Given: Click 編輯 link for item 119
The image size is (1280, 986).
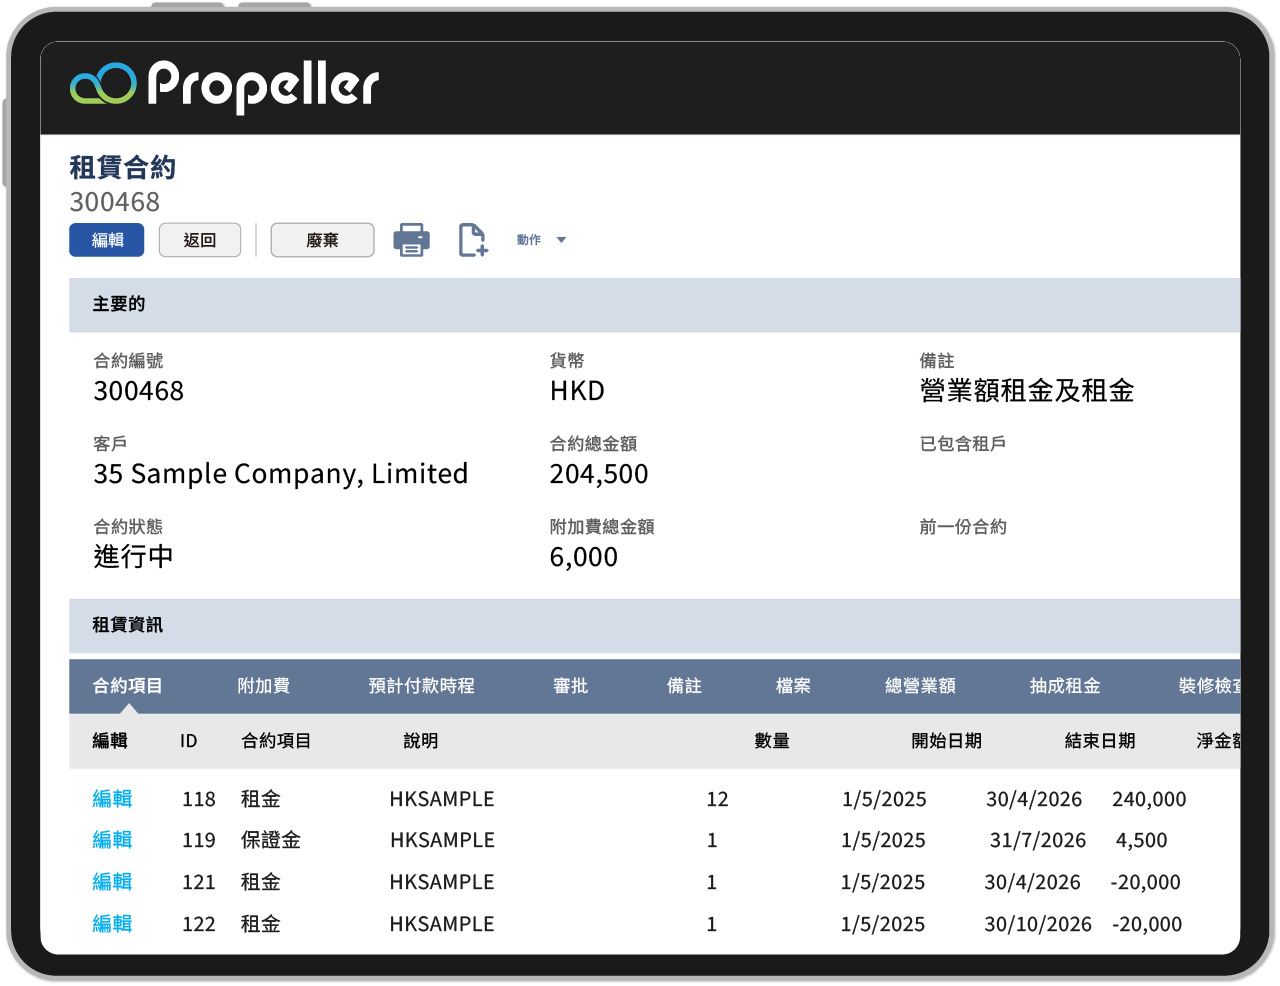Looking at the screenshot, I should pos(112,840).
